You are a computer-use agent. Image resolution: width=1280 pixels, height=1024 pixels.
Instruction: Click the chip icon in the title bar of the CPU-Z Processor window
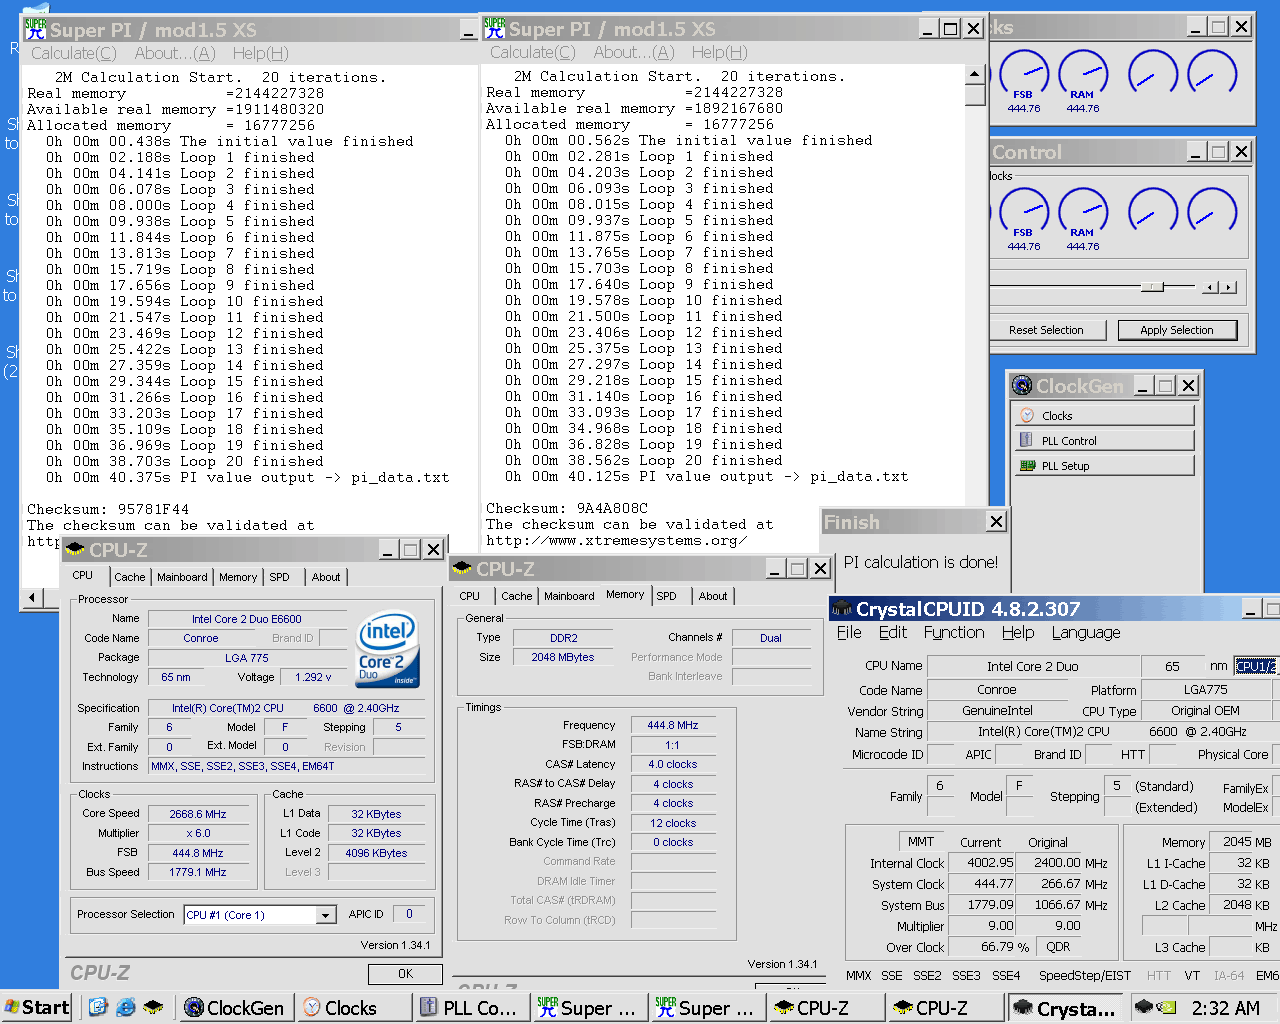pos(74,549)
